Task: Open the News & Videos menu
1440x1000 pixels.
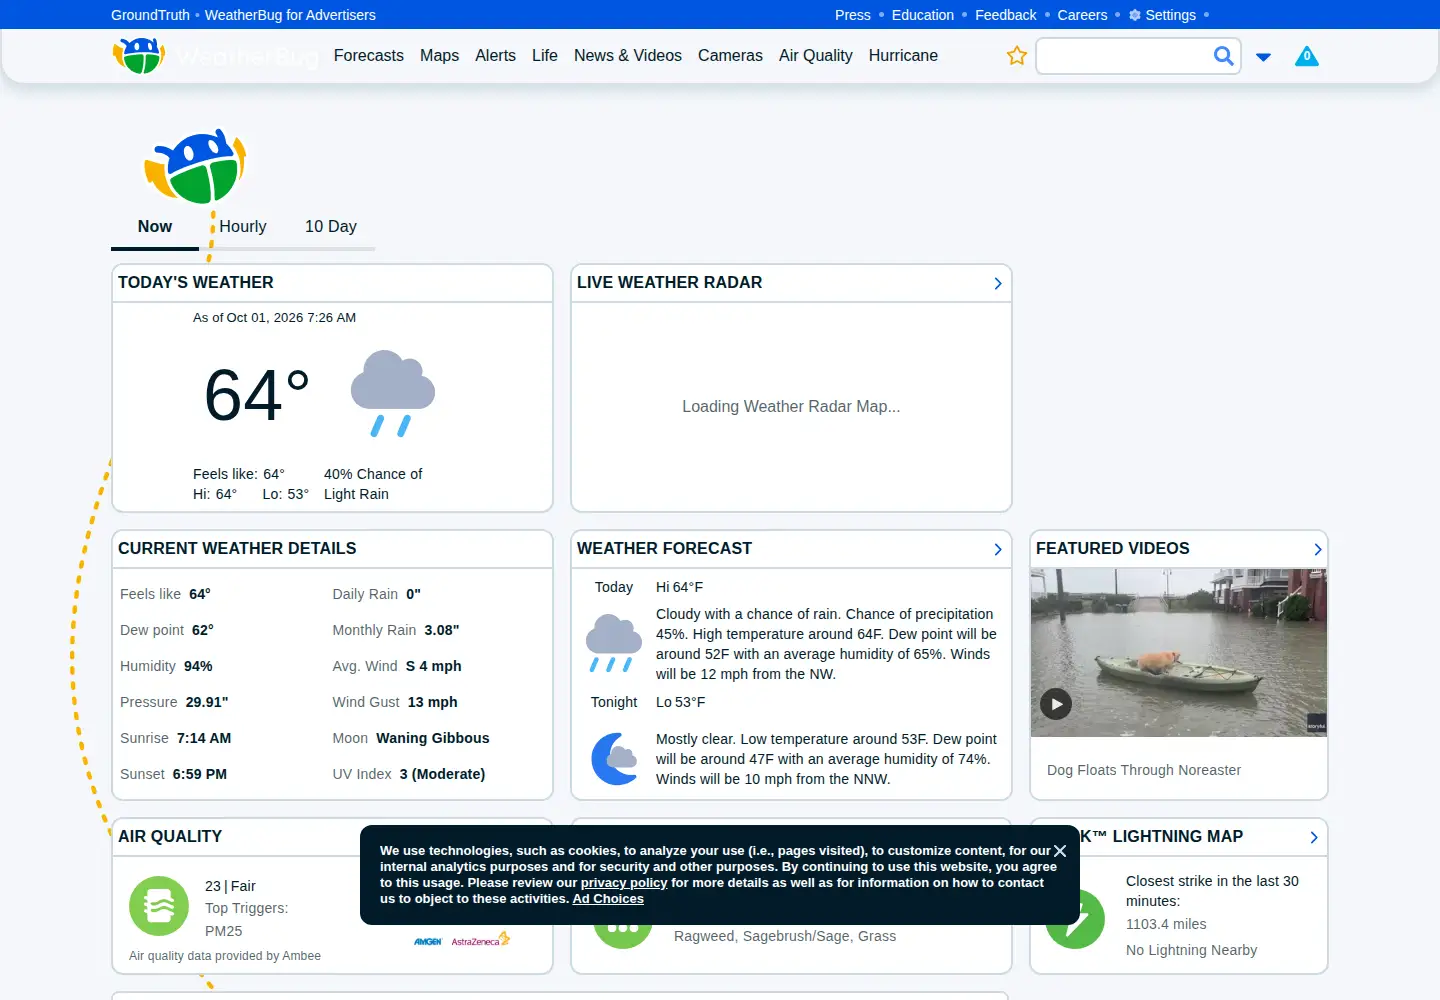Action: pyautogui.click(x=628, y=56)
